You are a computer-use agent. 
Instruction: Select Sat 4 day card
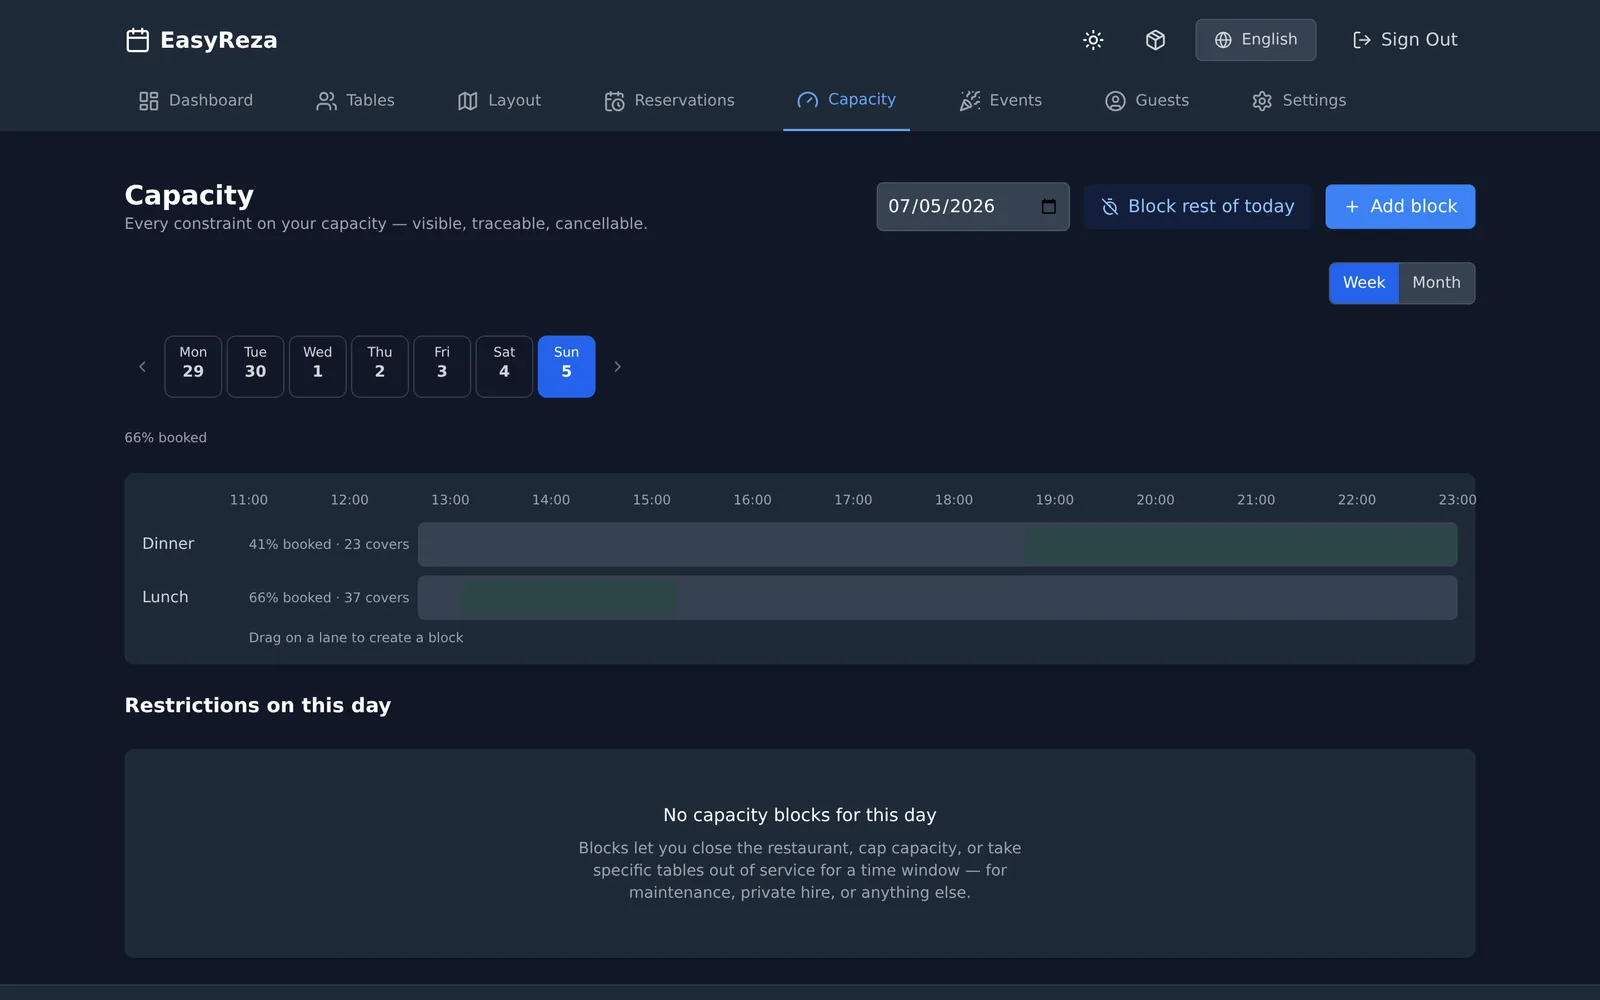(504, 367)
